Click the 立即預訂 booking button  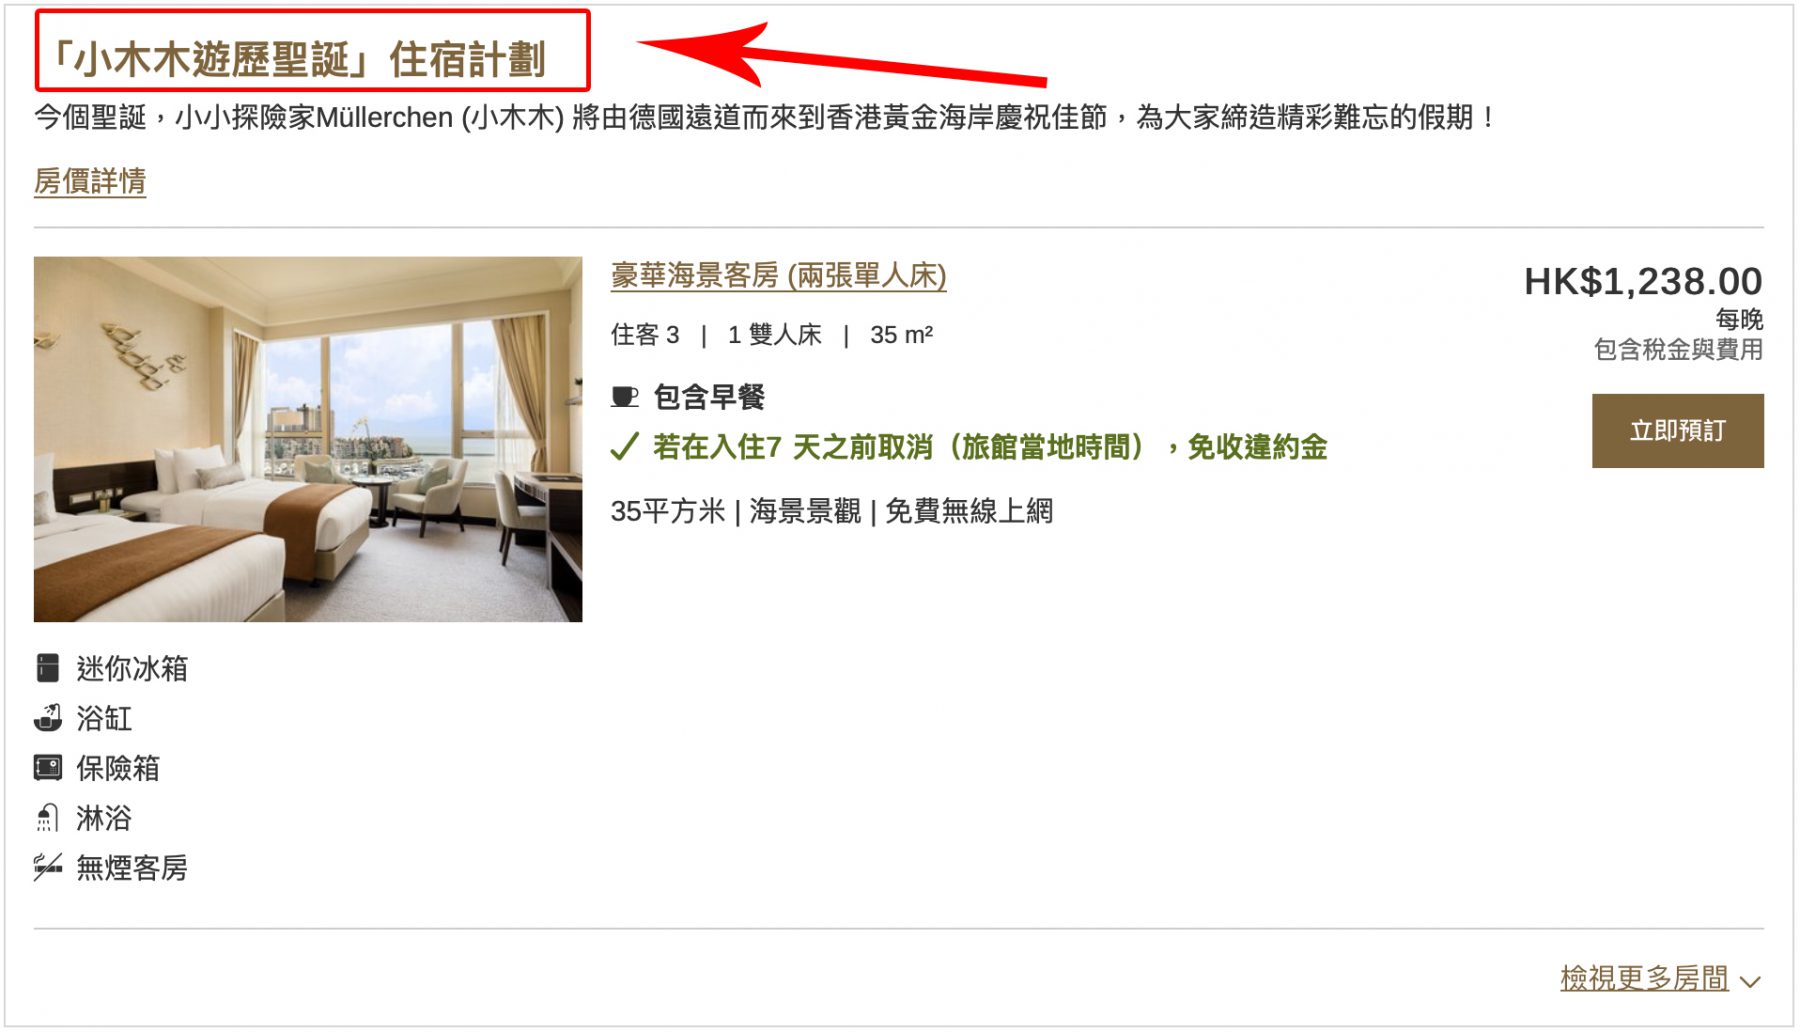point(1677,430)
